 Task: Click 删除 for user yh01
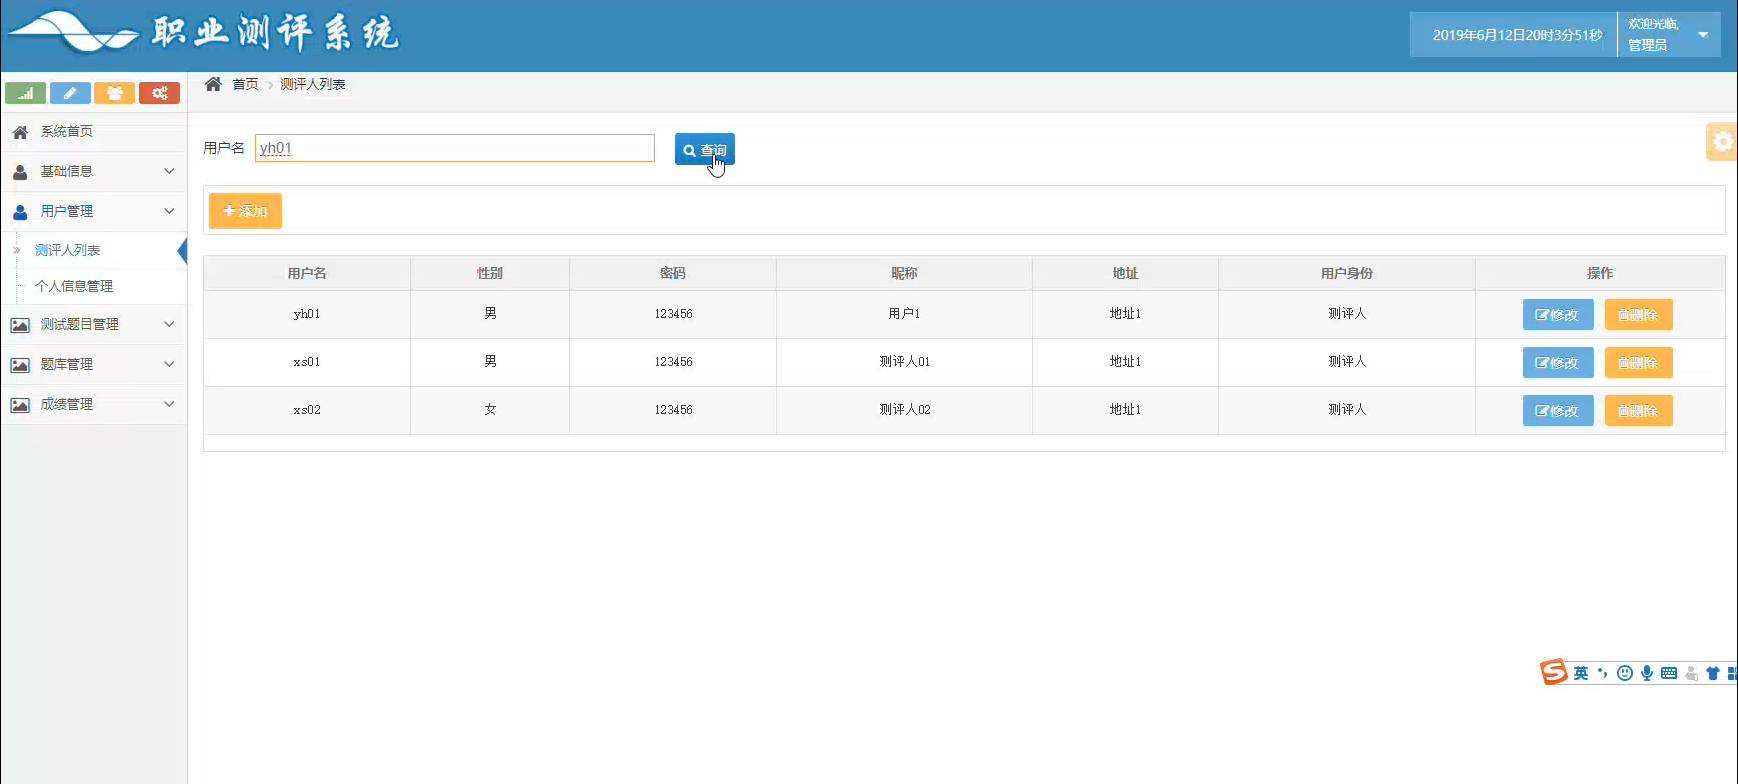click(x=1638, y=315)
